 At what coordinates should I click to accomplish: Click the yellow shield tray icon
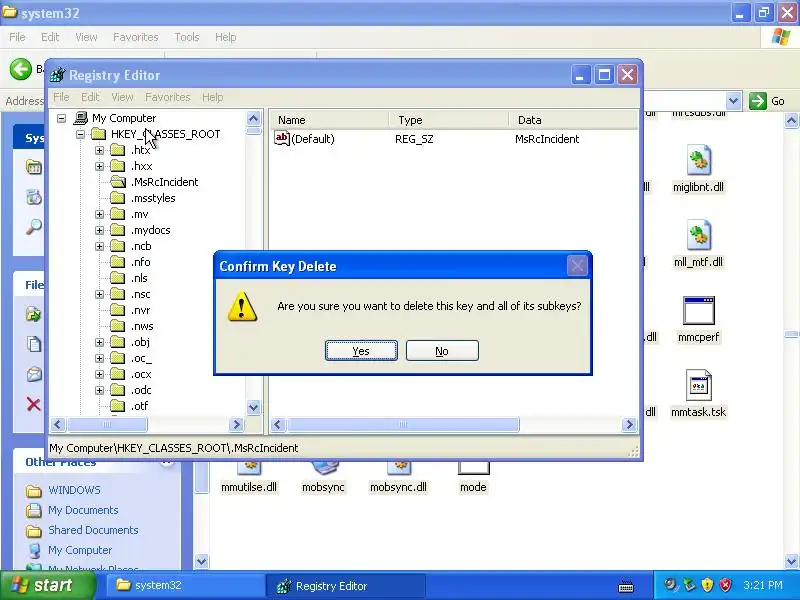(x=707, y=585)
